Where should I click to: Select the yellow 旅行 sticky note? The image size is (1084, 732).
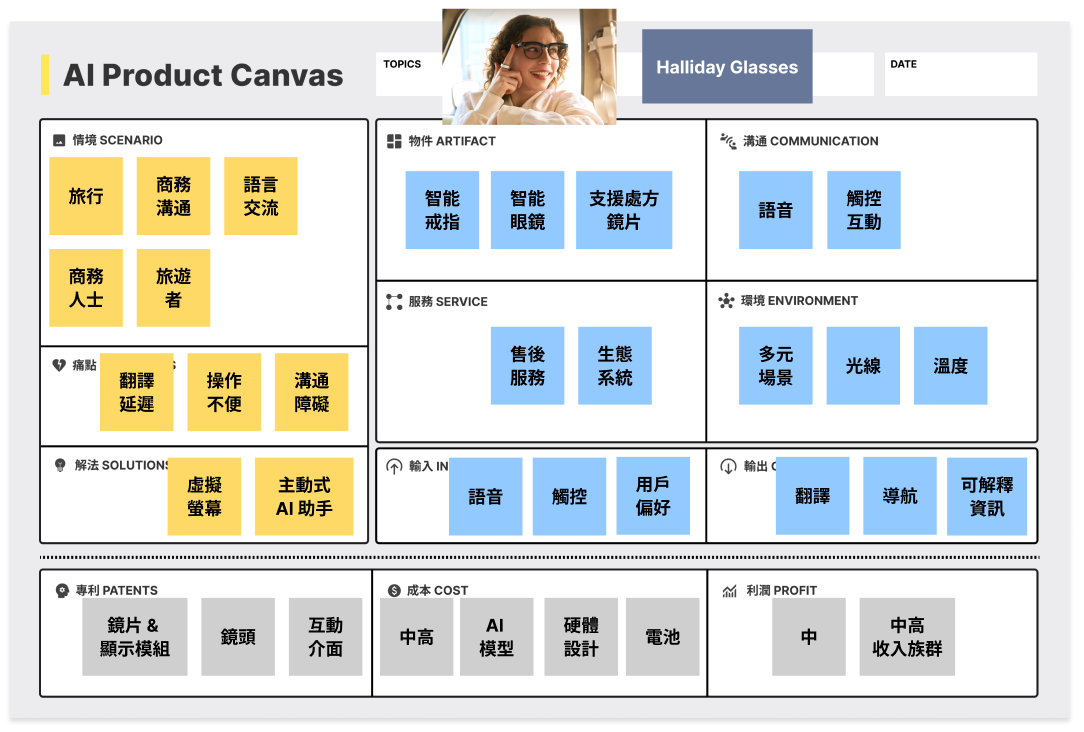86,196
